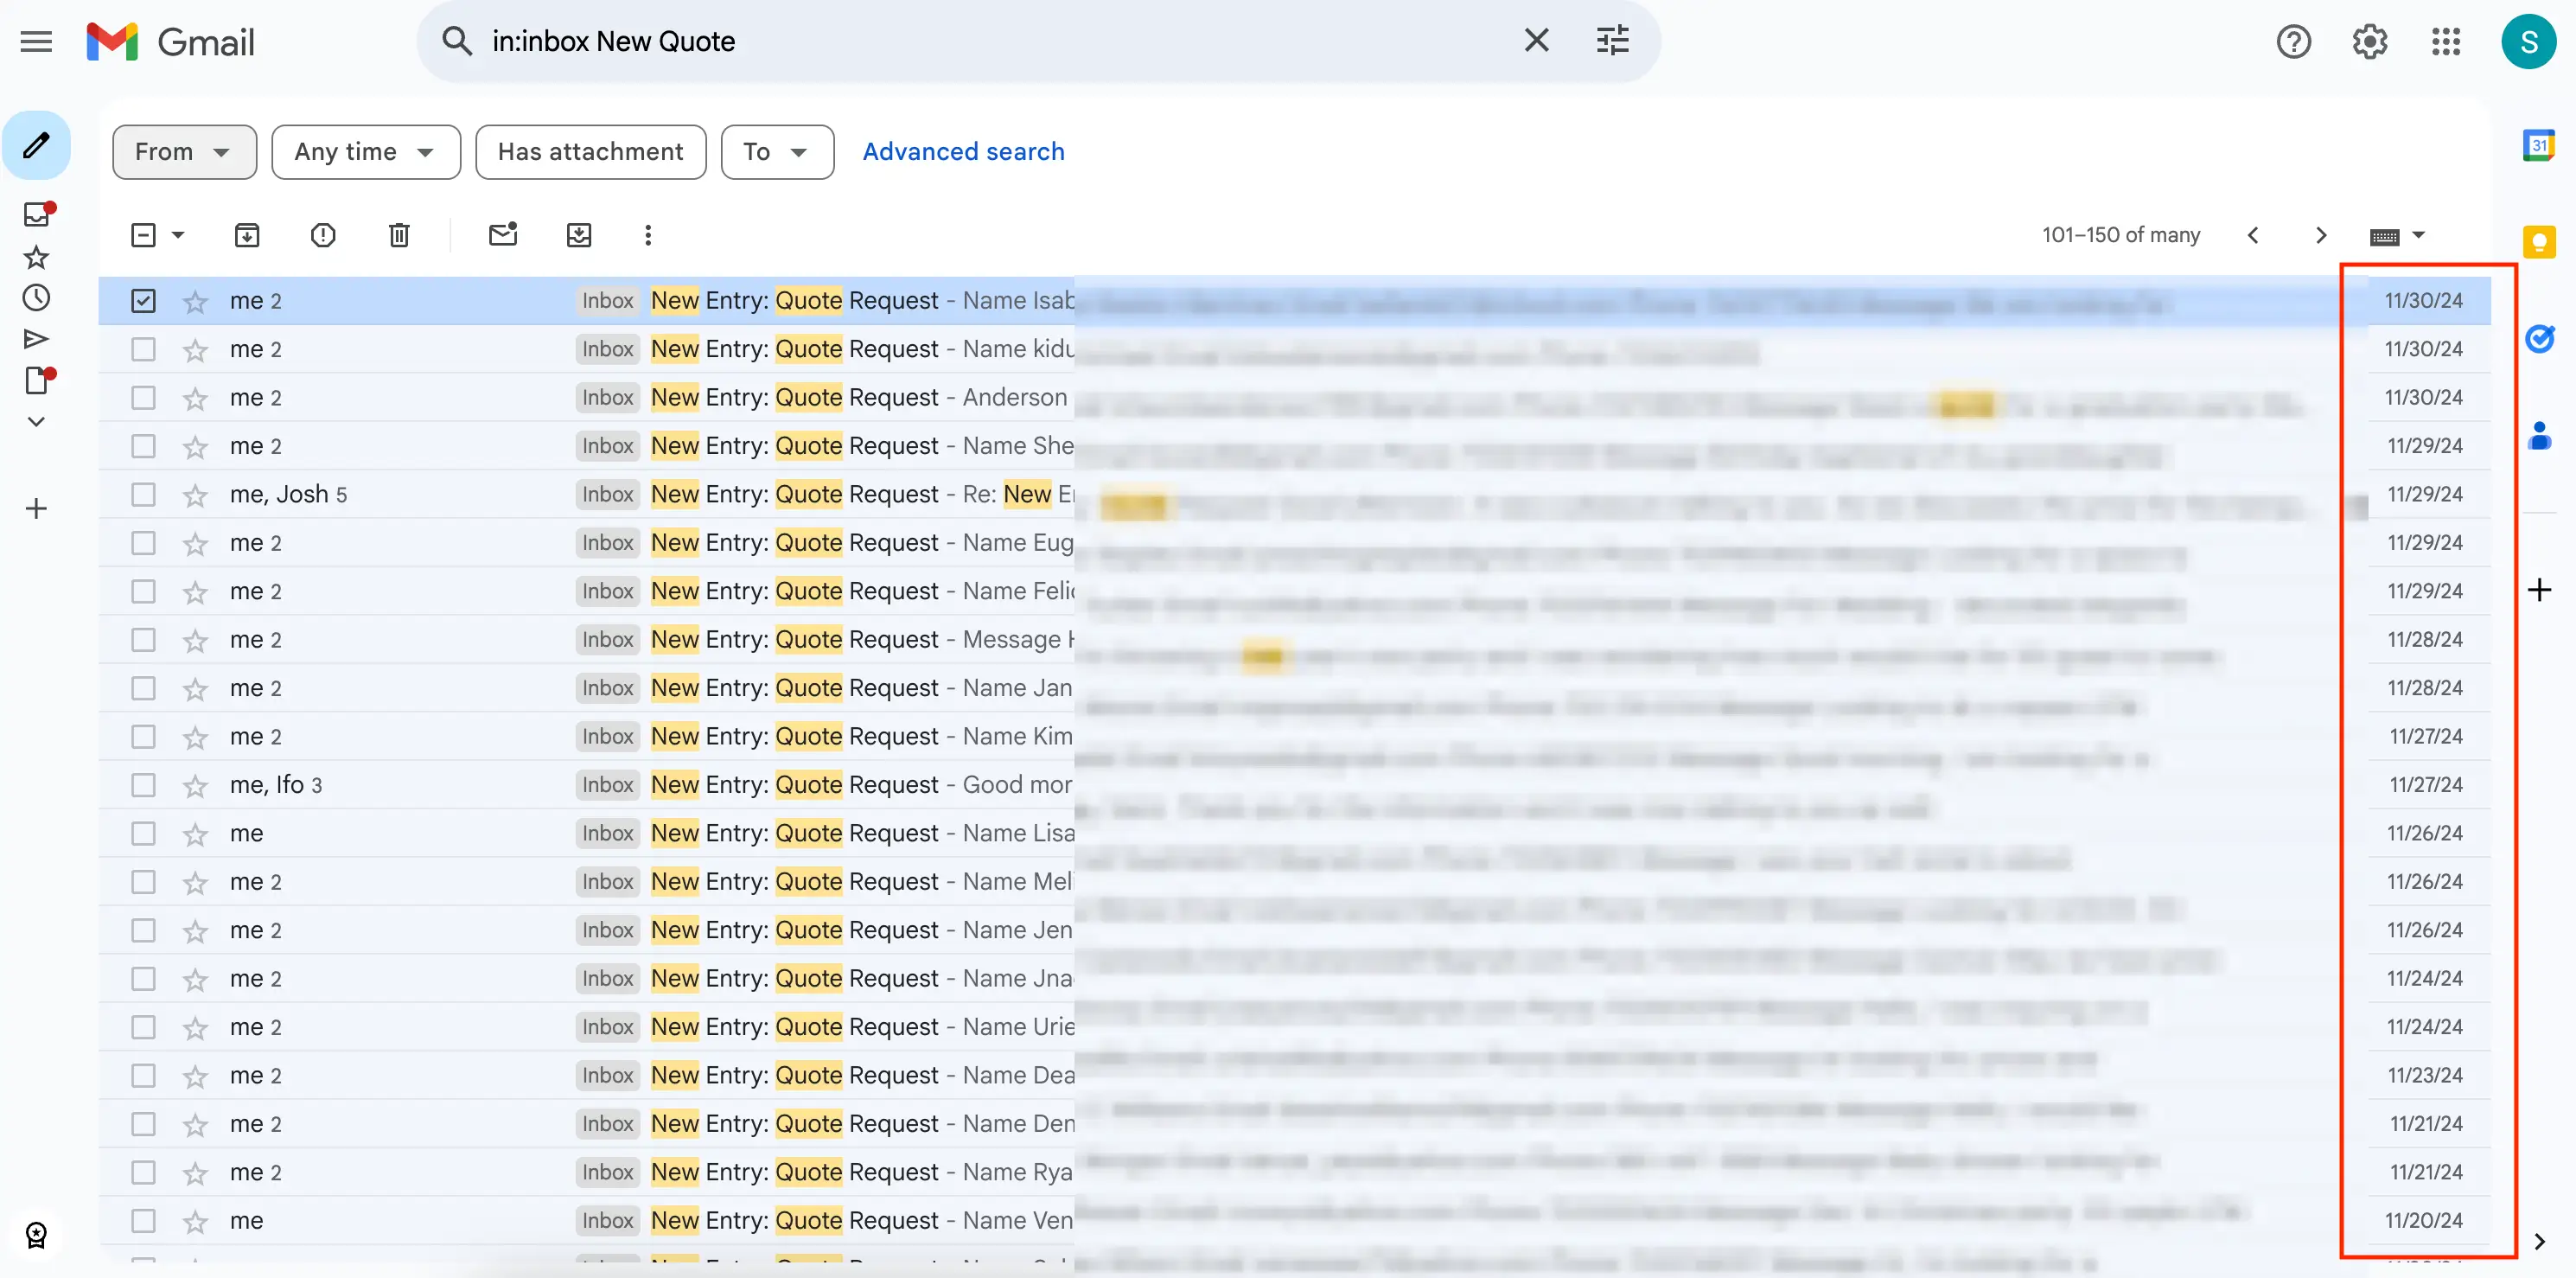Open the Compose pencil icon

click(x=36, y=145)
